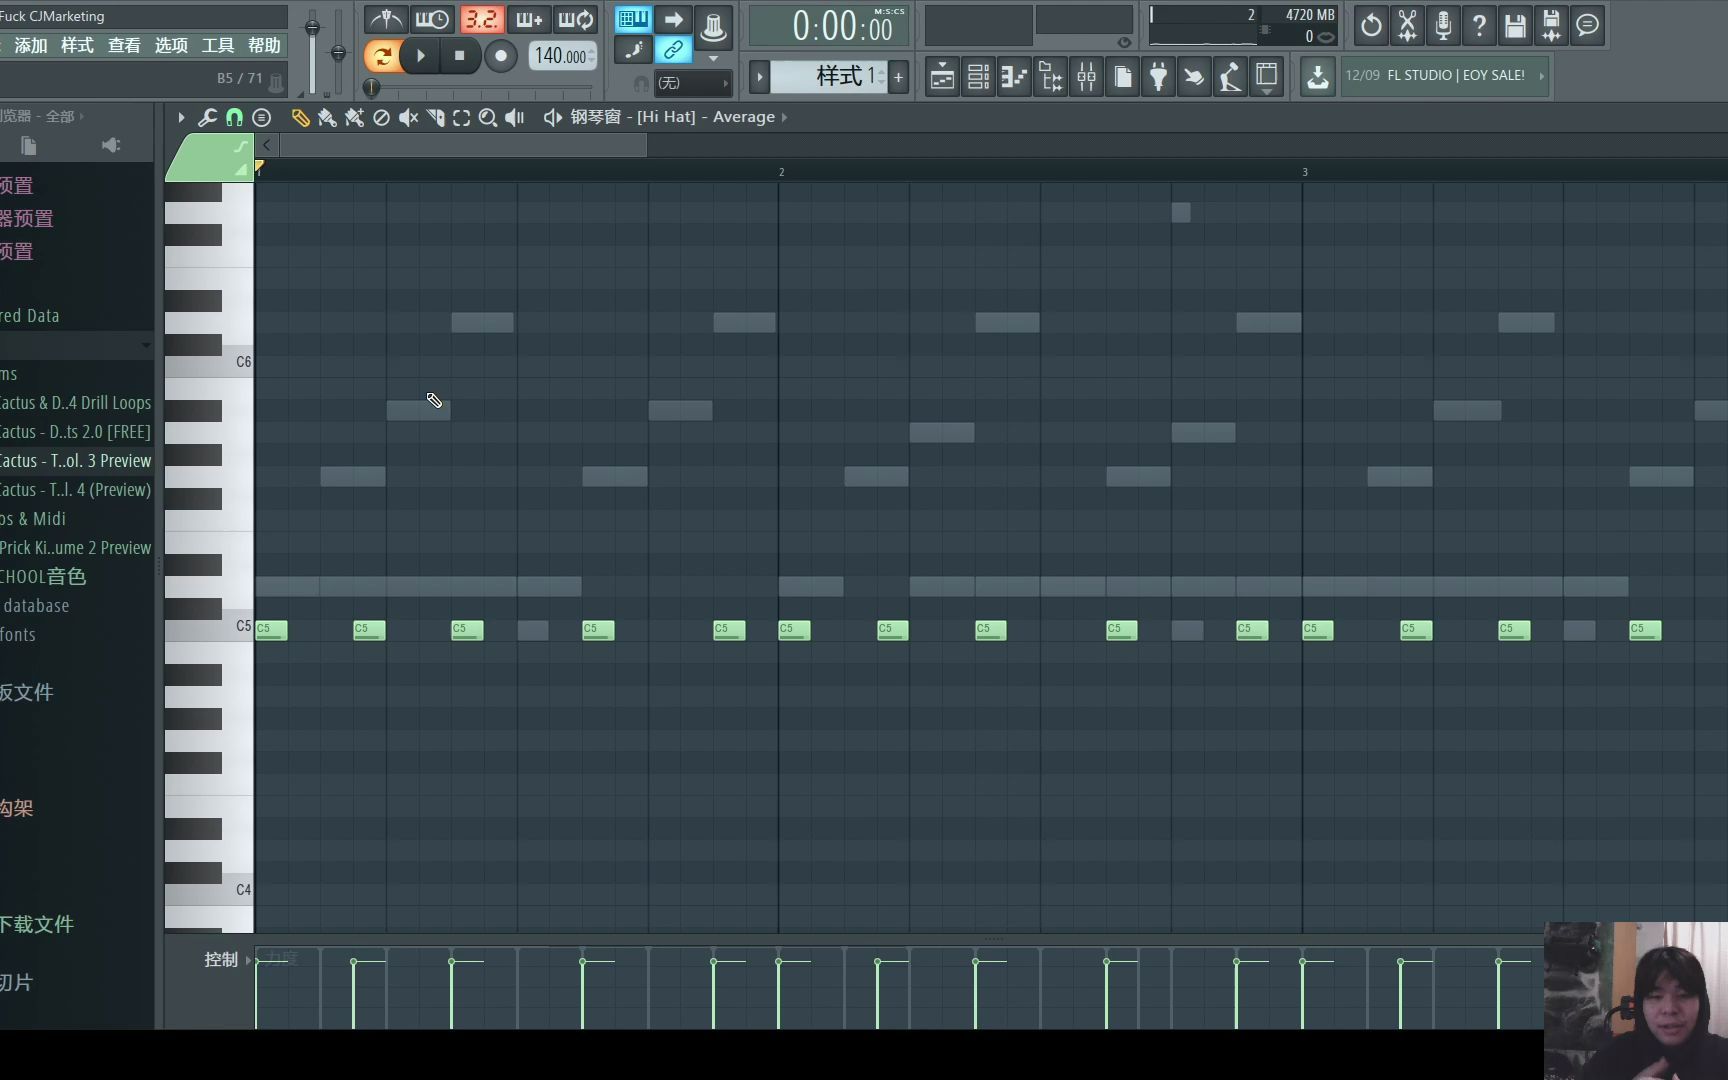Viewport: 1728px width, 1080px height.
Task: Switch pattern/song mode toggle
Action: [382, 56]
